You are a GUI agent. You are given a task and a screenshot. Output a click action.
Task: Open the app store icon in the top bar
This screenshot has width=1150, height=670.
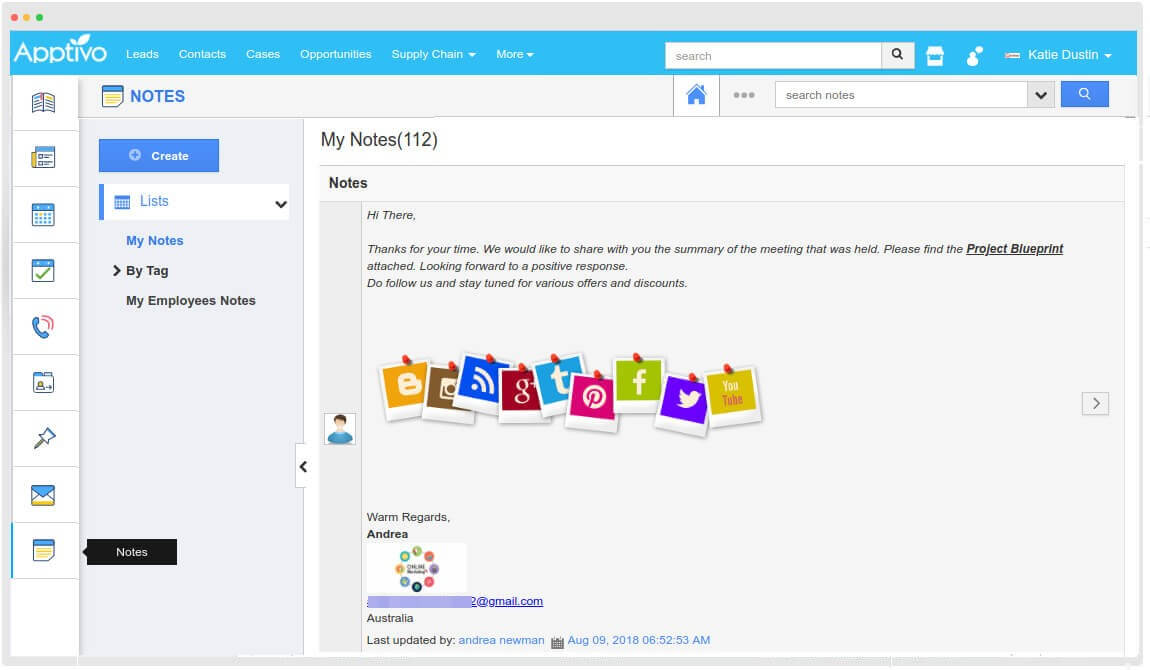(935, 56)
